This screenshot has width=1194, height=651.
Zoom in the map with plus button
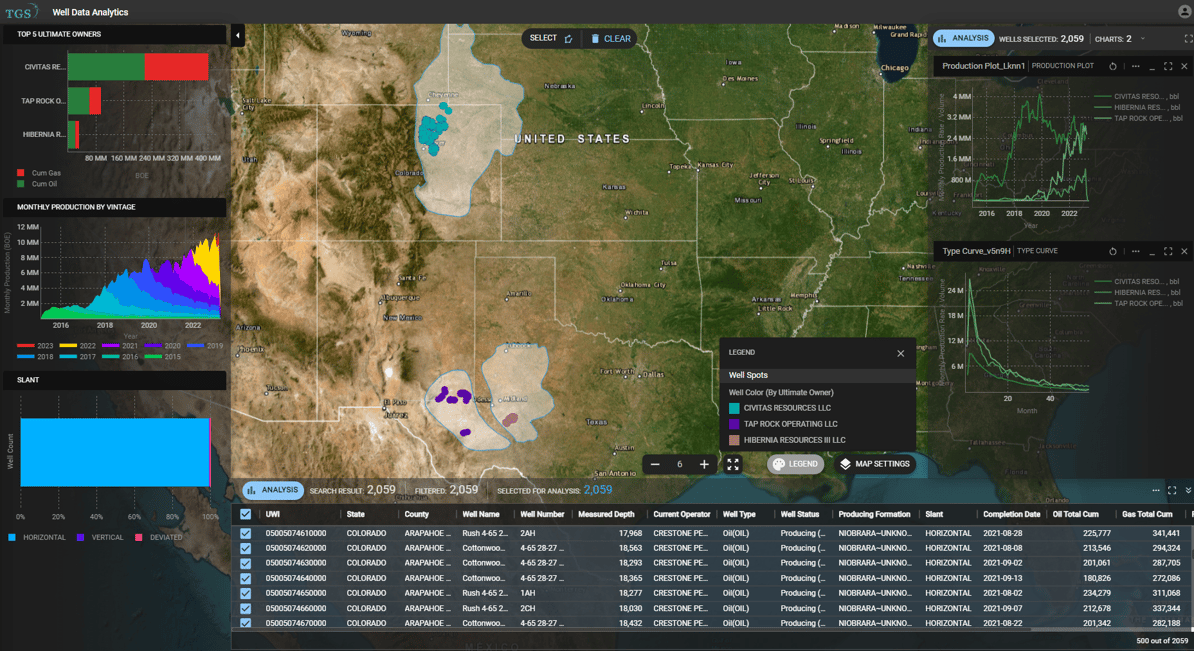click(x=704, y=464)
